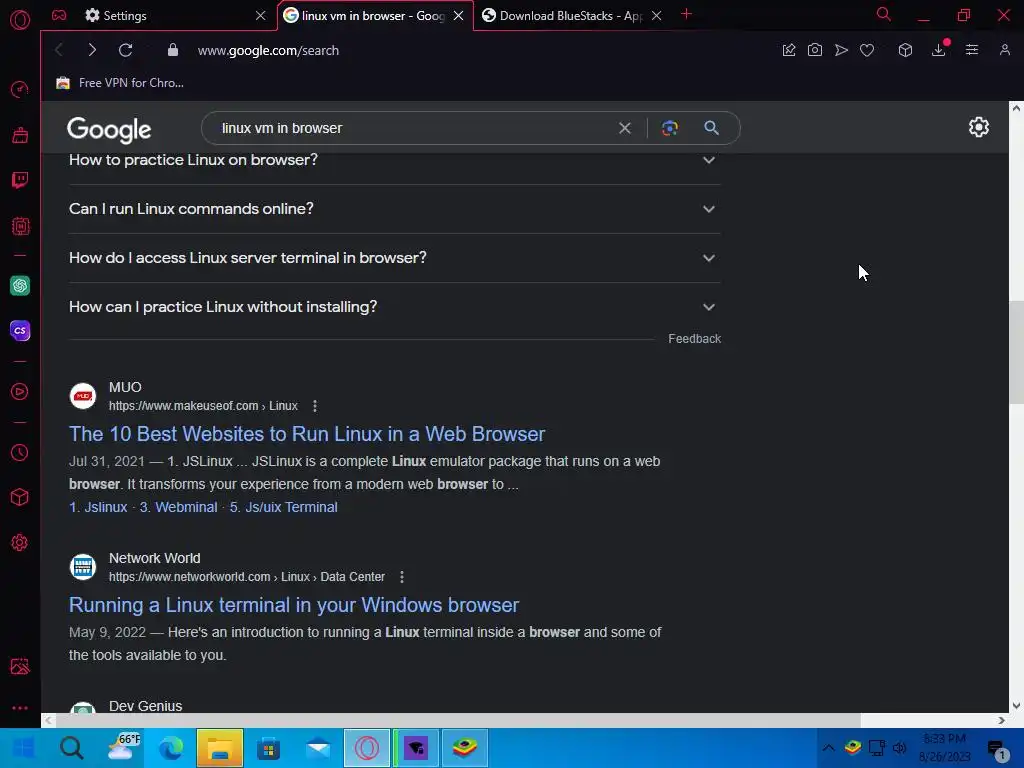The image size is (1024, 768).
Task: Open ChatGPT sidebar panel
Action: (20, 285)
